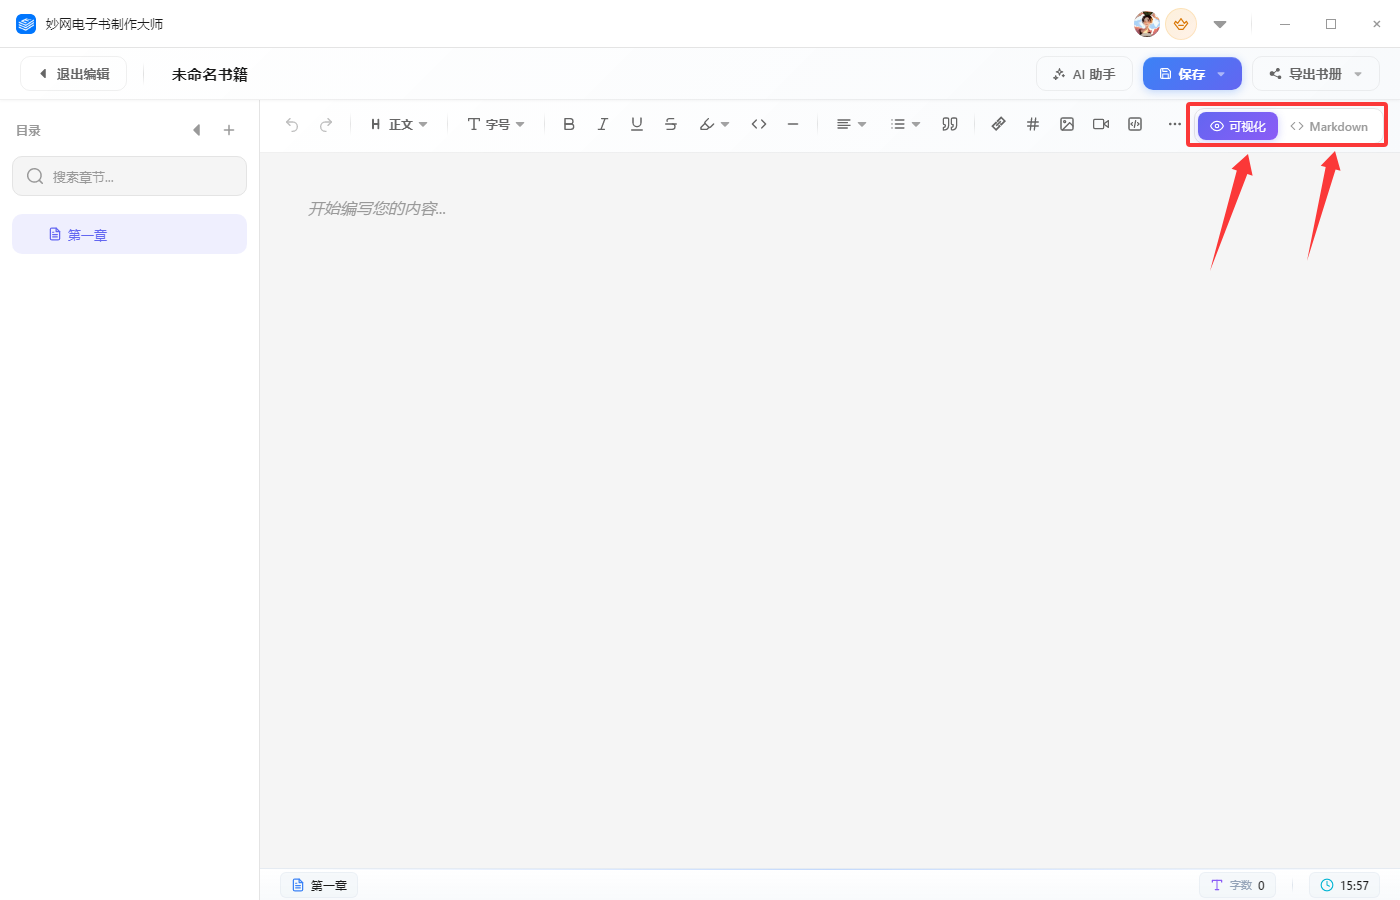Add a new chapter with the plus icon
The width and height of the screenshot is (1400, 900).
tap(229, 130)
